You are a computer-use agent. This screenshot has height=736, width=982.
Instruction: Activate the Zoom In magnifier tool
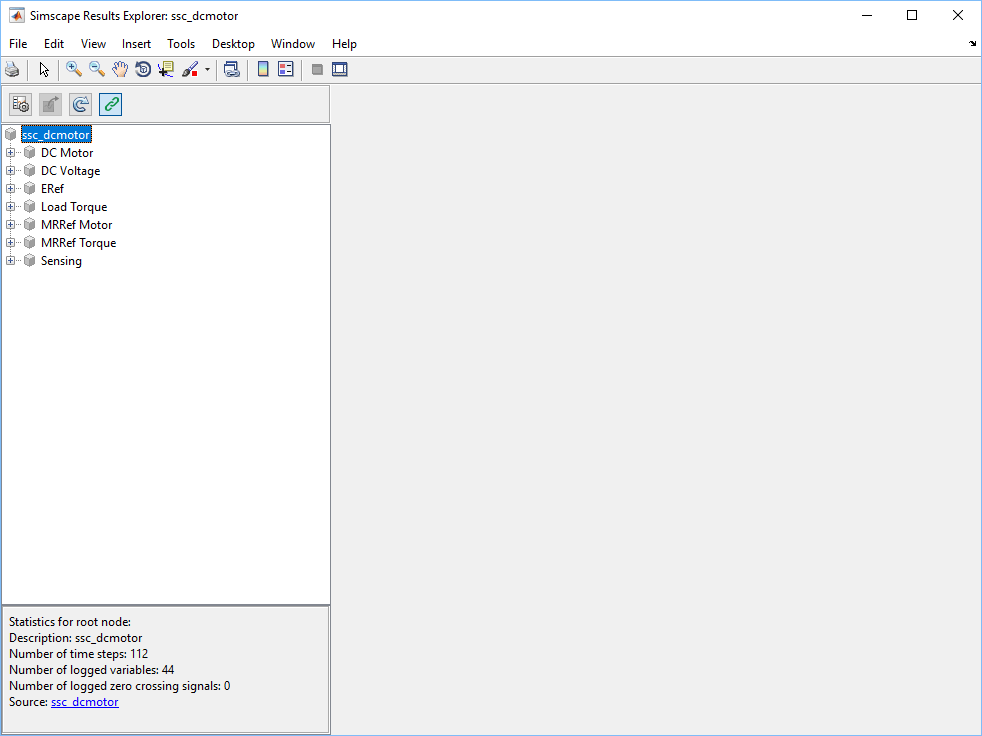click(74, 70)
